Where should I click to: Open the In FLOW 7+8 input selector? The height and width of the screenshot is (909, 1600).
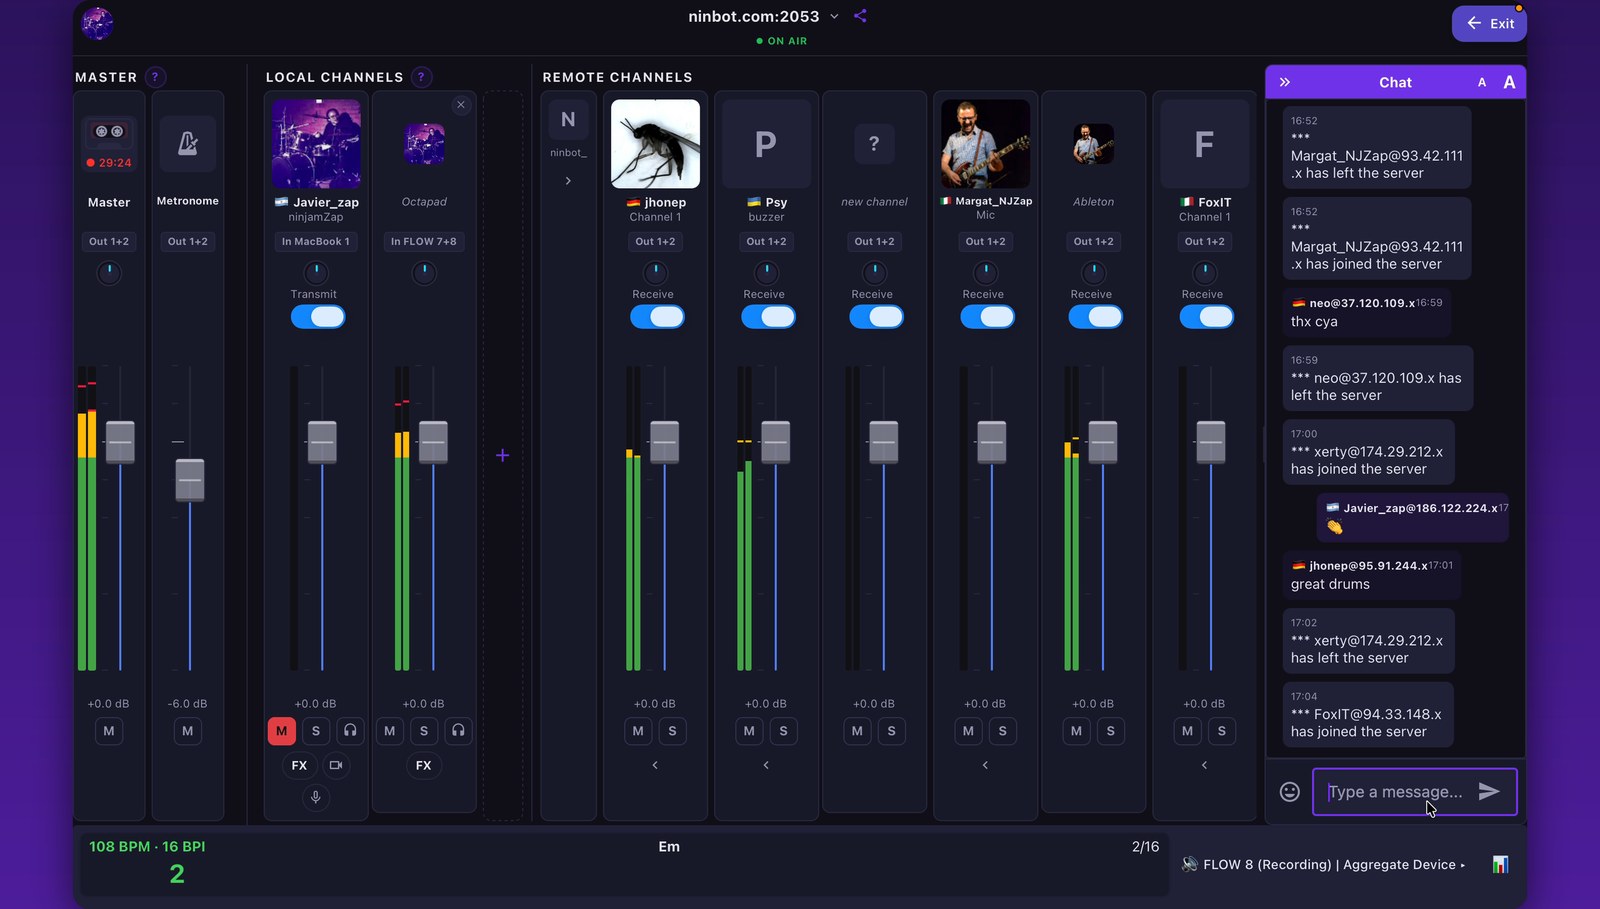pyautogui.click(x=423, y=241)
